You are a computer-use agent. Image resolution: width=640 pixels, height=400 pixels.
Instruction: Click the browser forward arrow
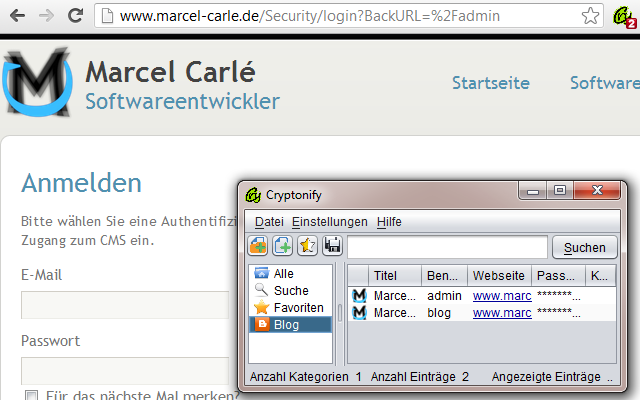tap(47, 16)
